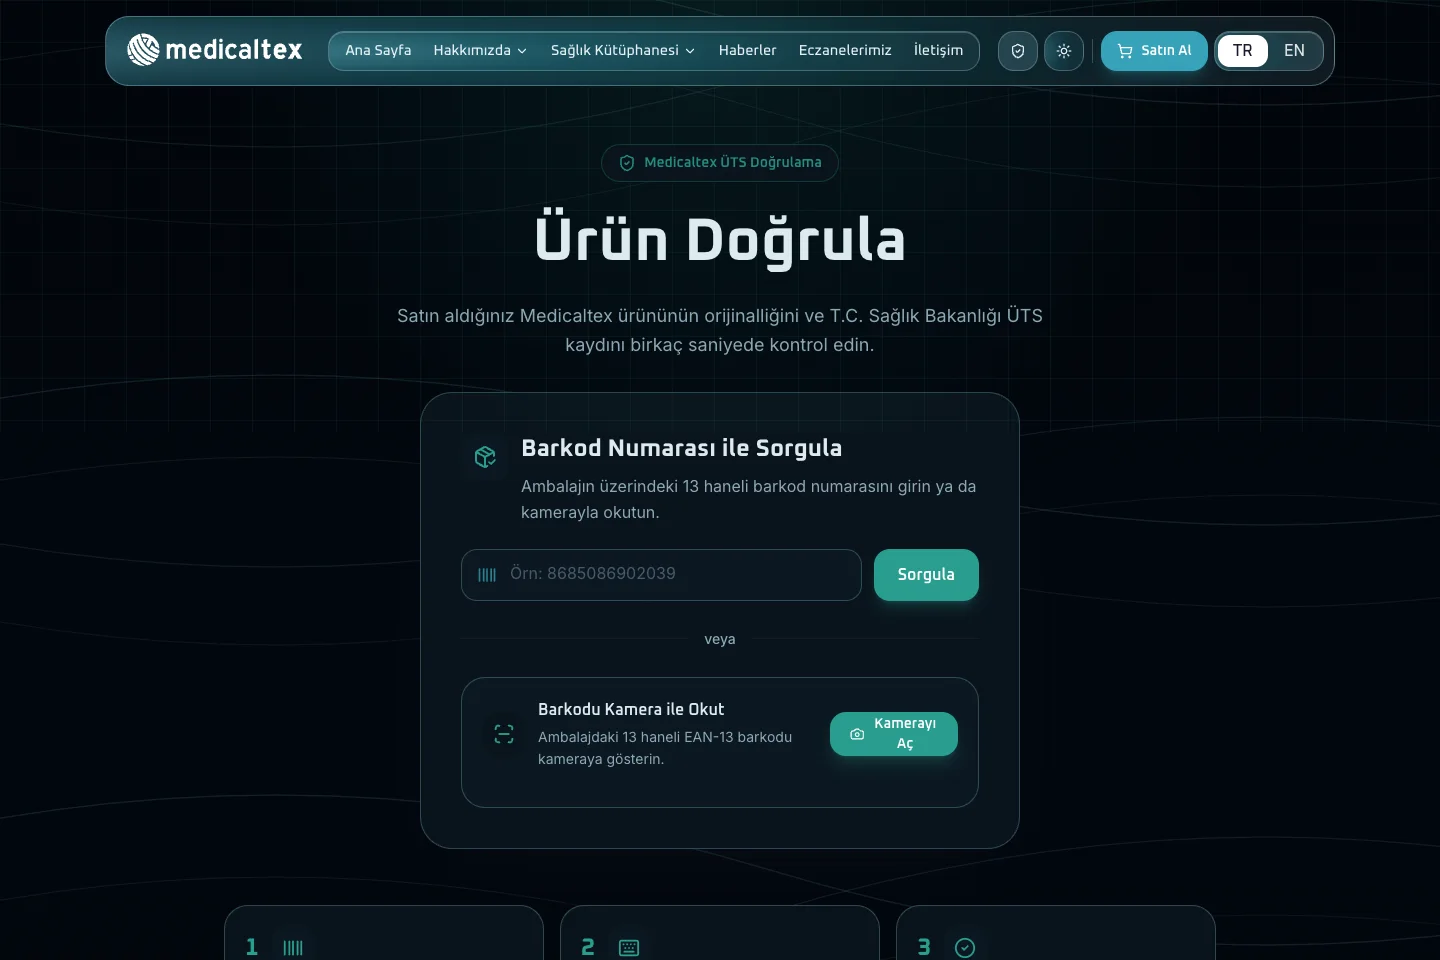Click the medicaltex logo
1440x960 pixels.
(215, 50)
